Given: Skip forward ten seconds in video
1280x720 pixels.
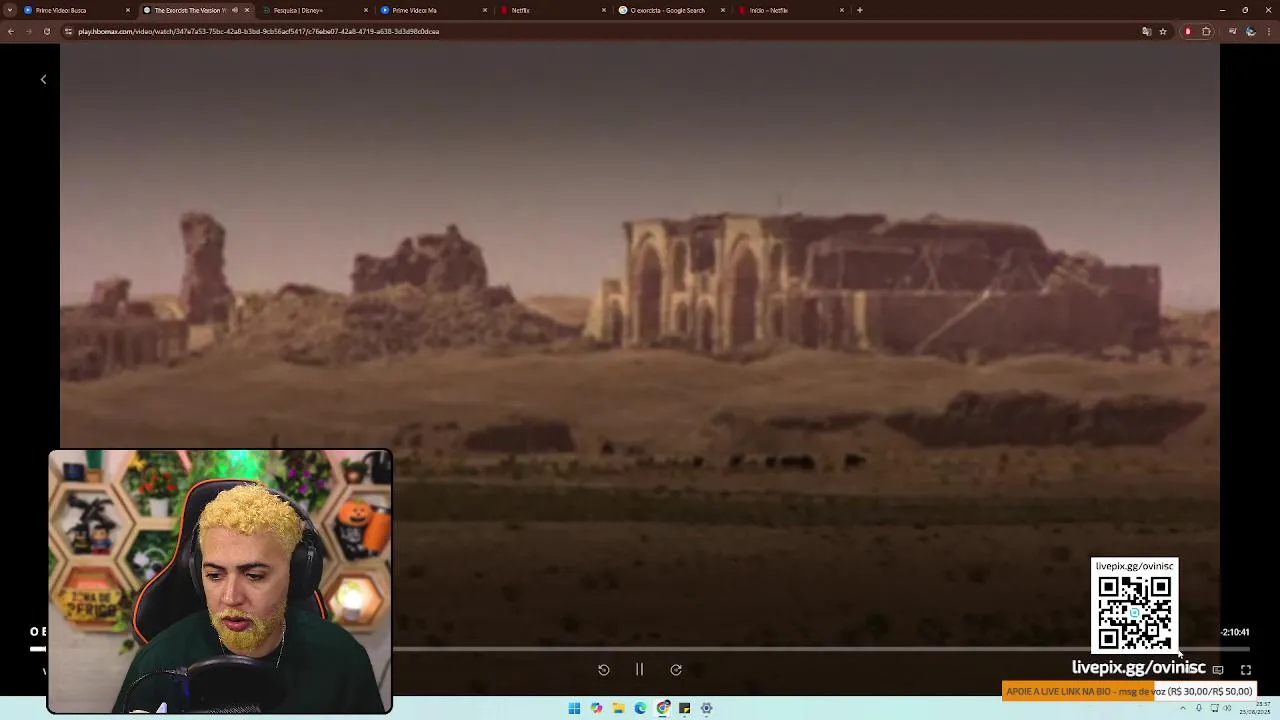Looking at the screenshot, I should (x=676, y=670).
